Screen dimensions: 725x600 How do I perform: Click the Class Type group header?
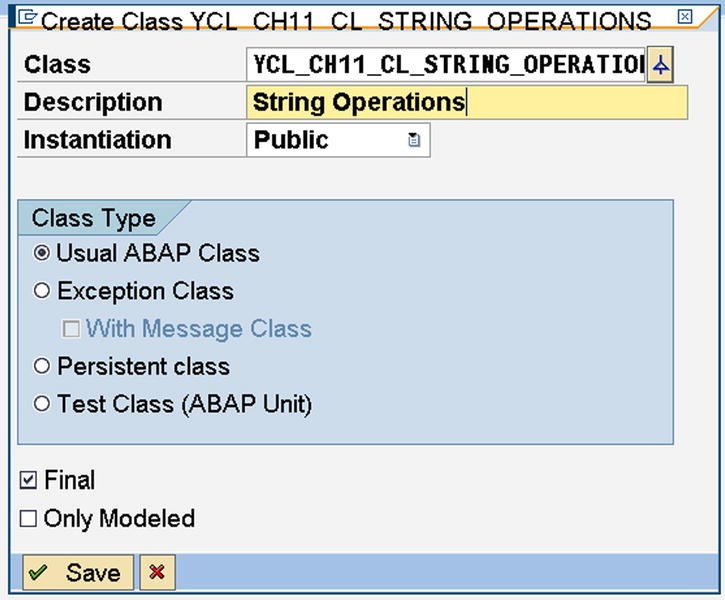coord(93,218)
